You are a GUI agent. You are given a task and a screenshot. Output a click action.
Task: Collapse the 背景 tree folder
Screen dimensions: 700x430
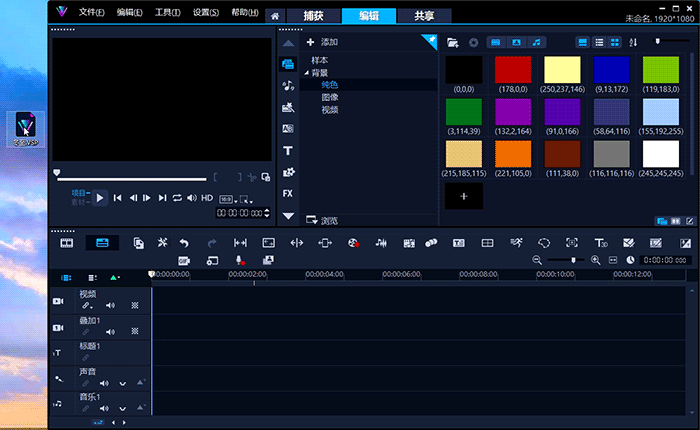[x=306, y=74]
